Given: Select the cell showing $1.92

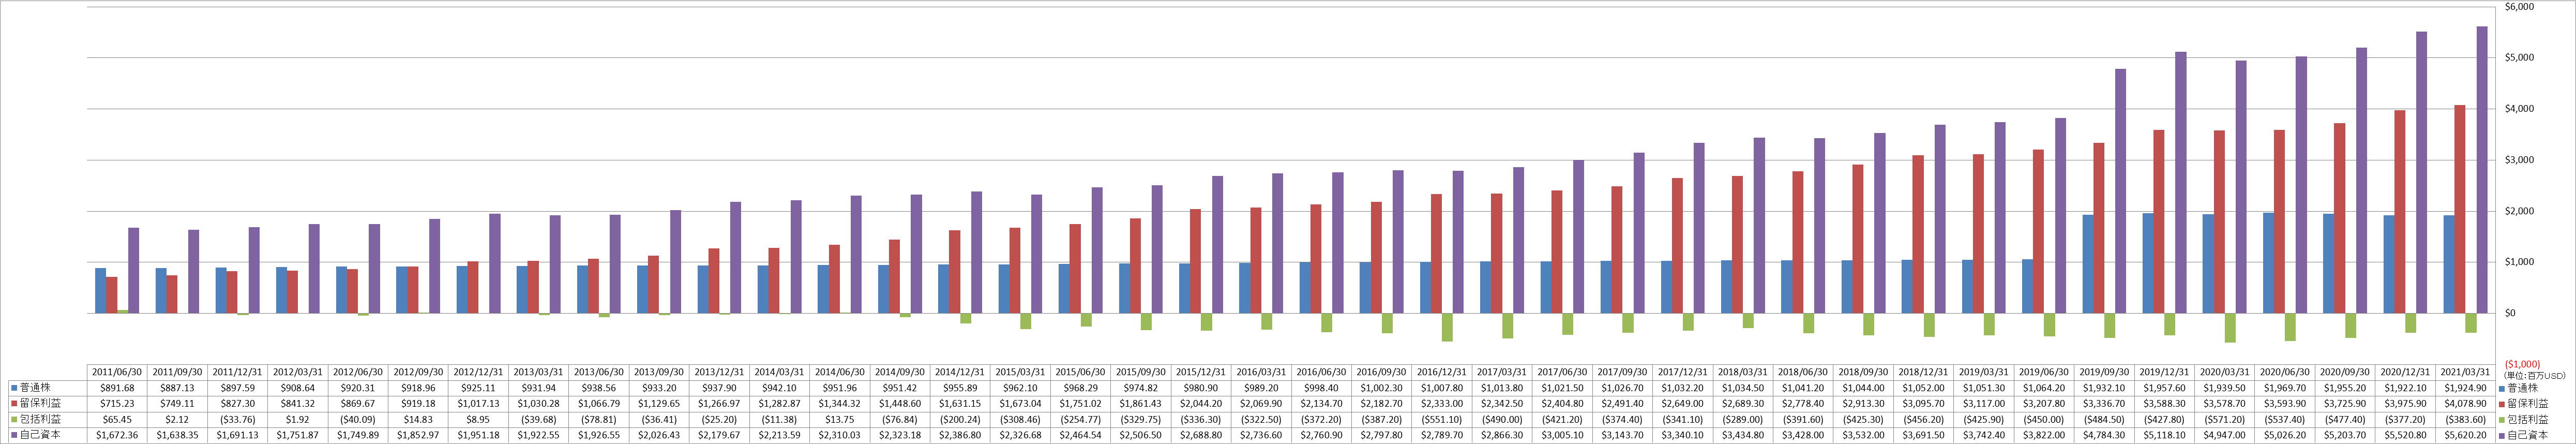Looking at the screenshot, I should coord(298,420).
